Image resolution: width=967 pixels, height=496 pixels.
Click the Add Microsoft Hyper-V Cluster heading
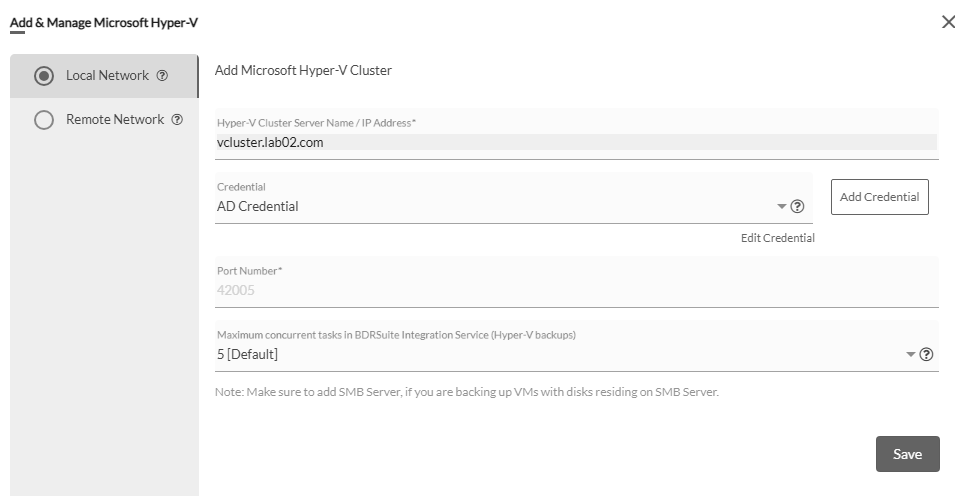(x=303, y=70)
